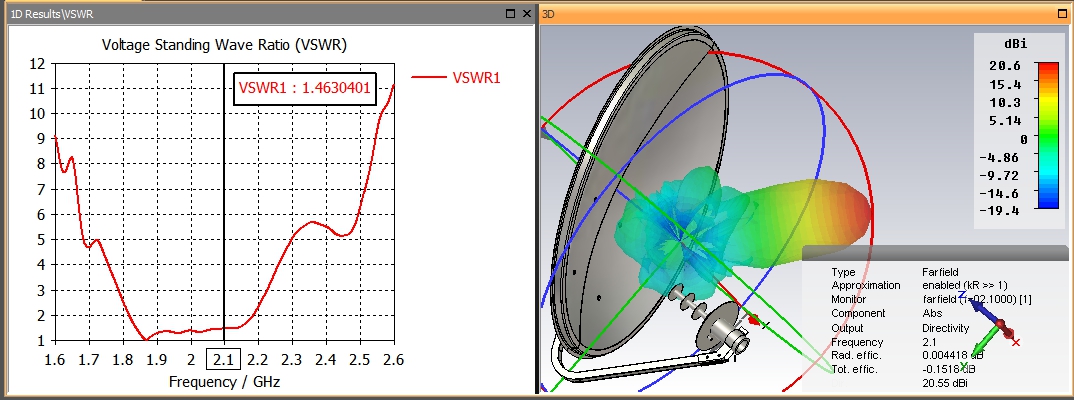Click the -19.4 minimum scale value
Viewport: 1074px width, 400px height.
[x=999, y=211]
